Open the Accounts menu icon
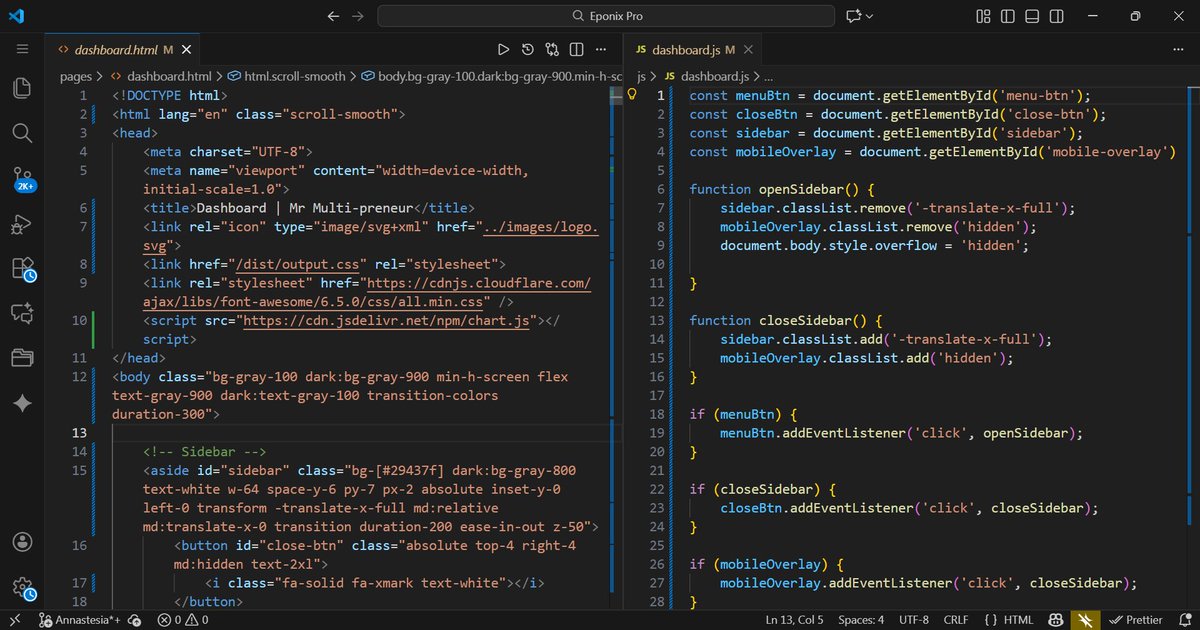The height and width of the screenshot is (630, 1200). coord(22,542)
